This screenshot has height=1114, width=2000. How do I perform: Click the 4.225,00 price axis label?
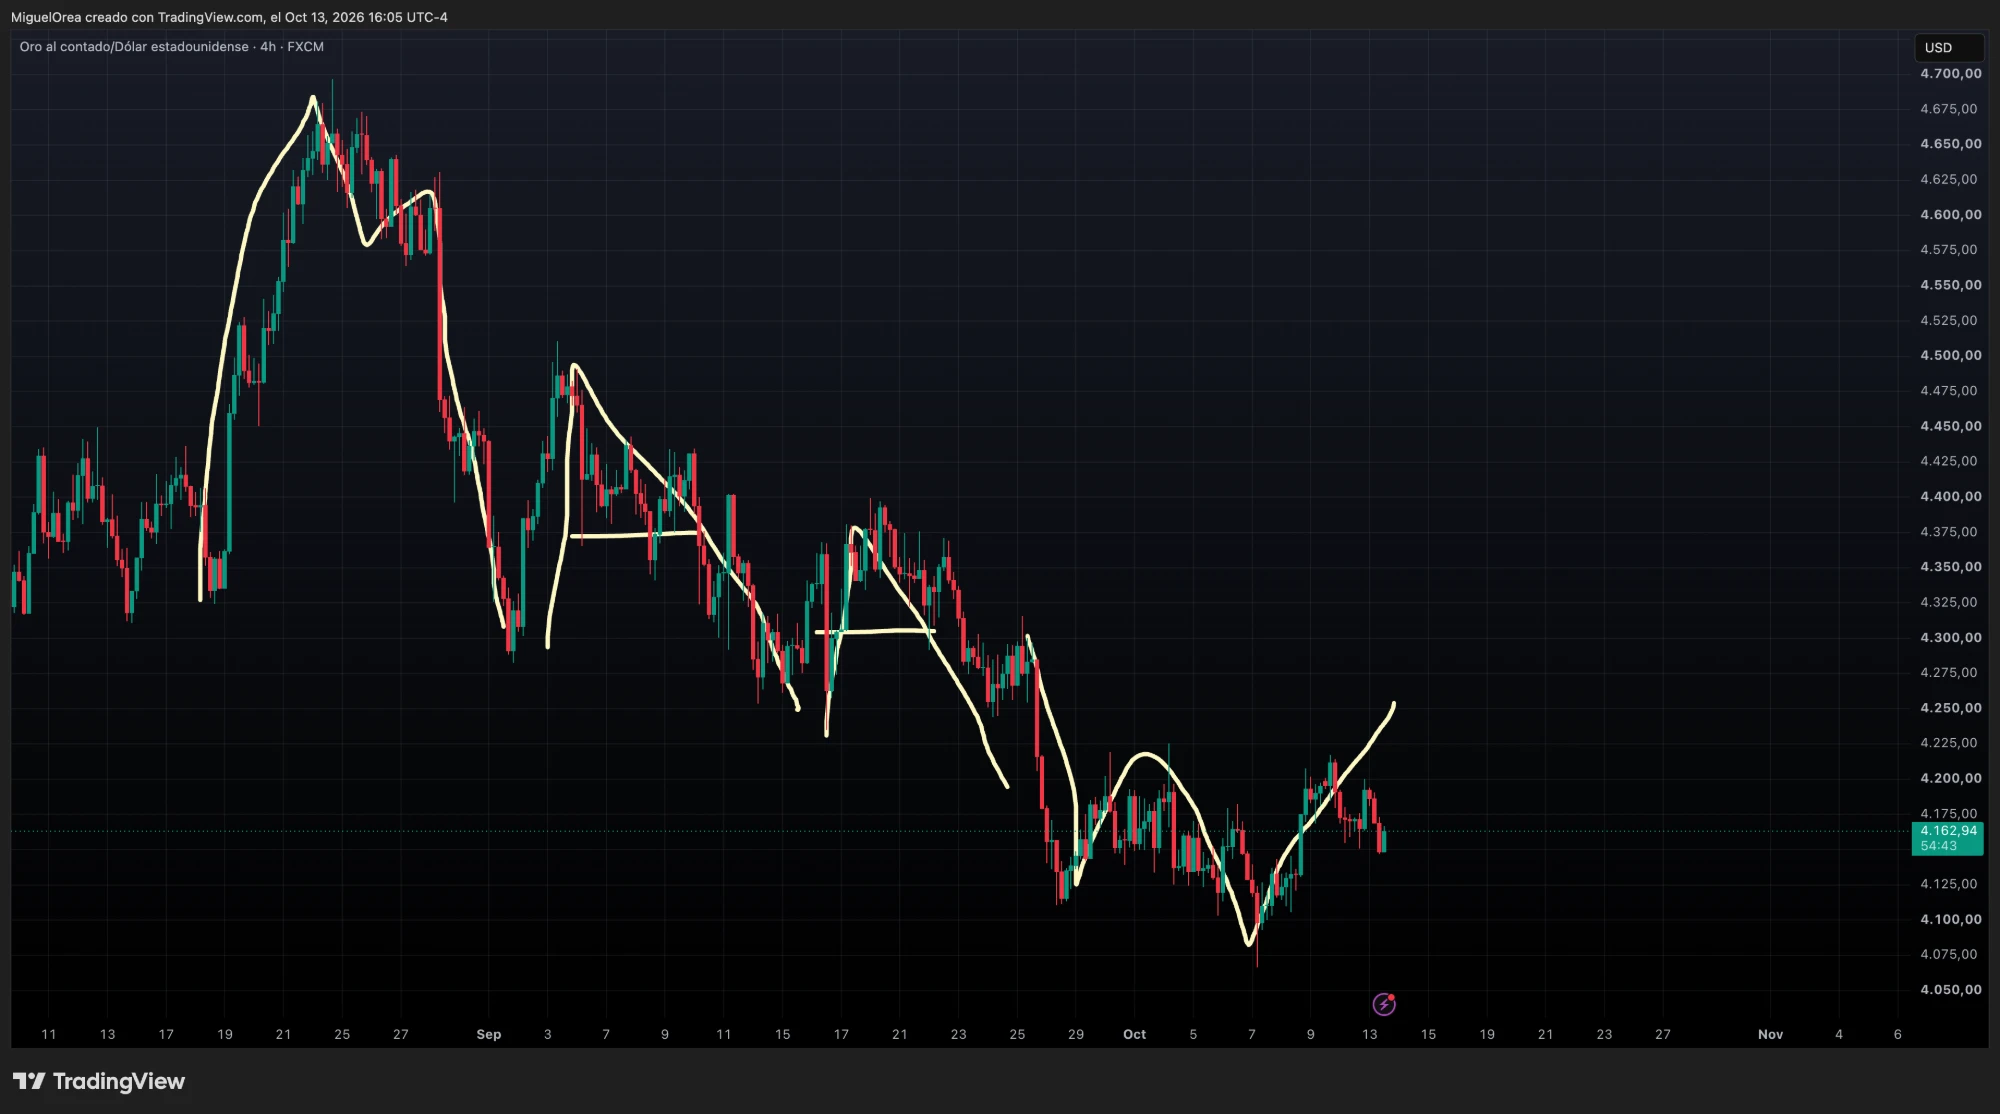coord(1948,743)
